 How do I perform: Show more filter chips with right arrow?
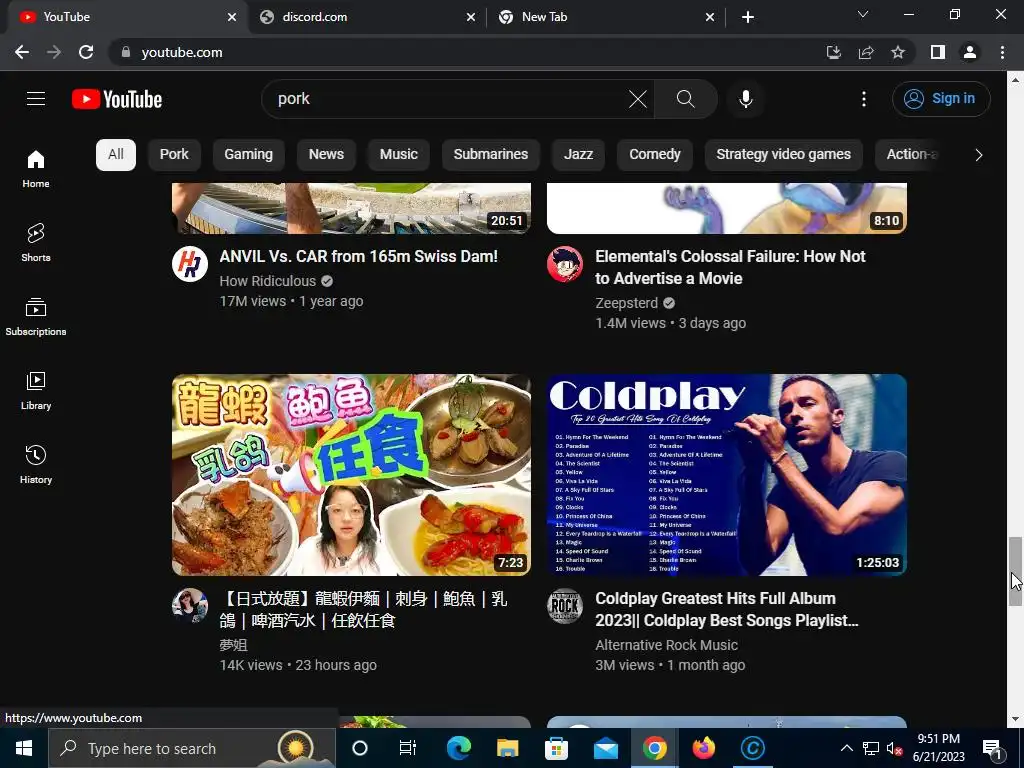point(978,155)
